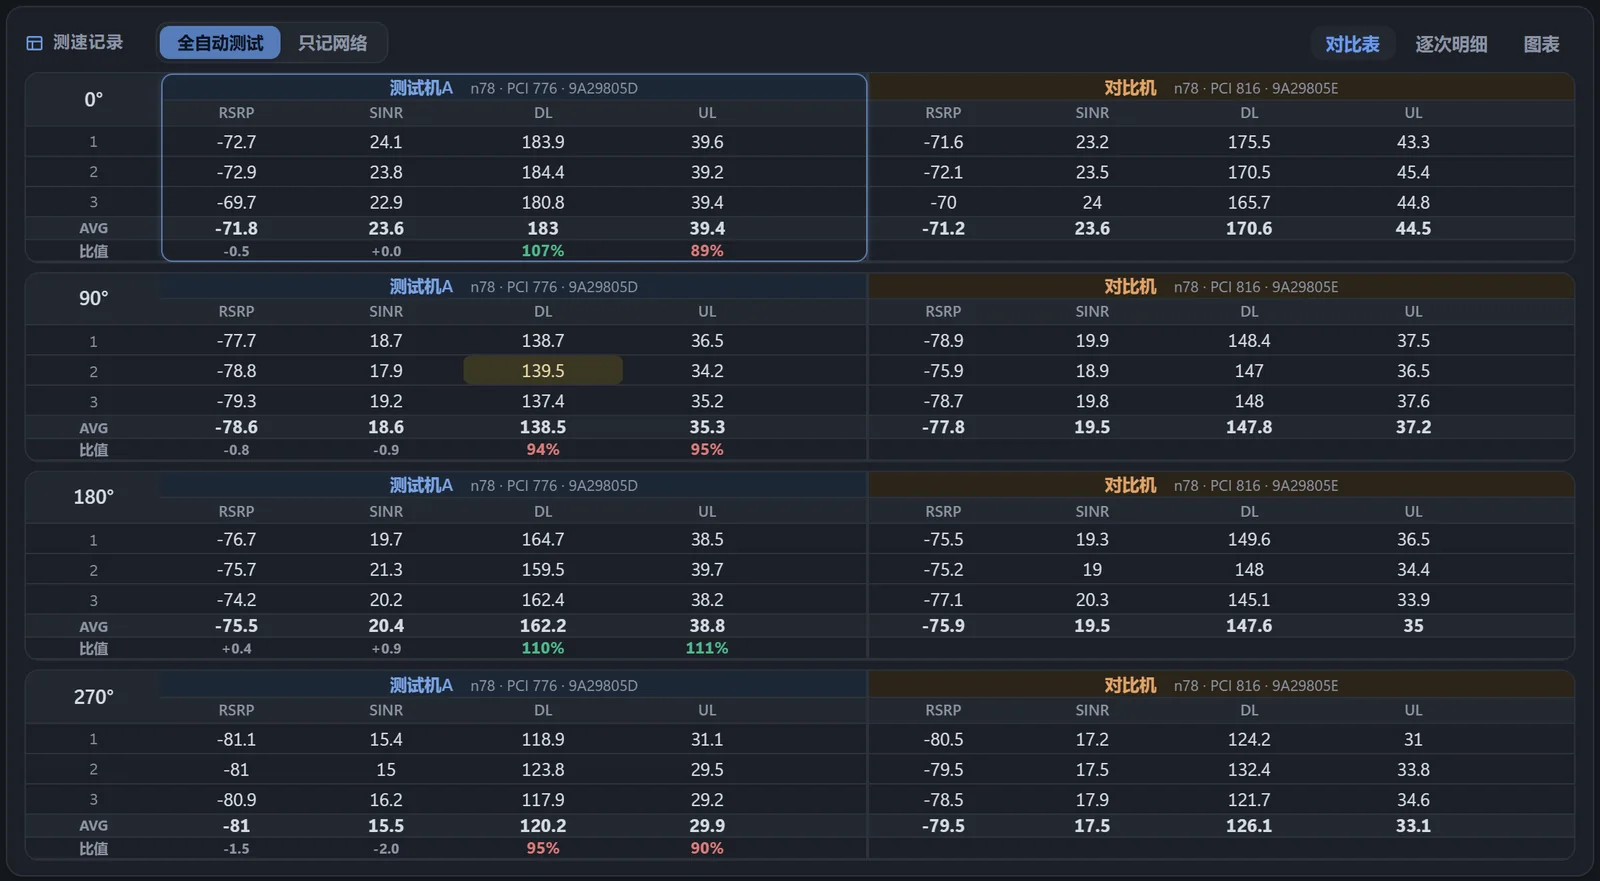
Task: Select the highlighted 139.5 DL cell
Action: coord(543,371)
